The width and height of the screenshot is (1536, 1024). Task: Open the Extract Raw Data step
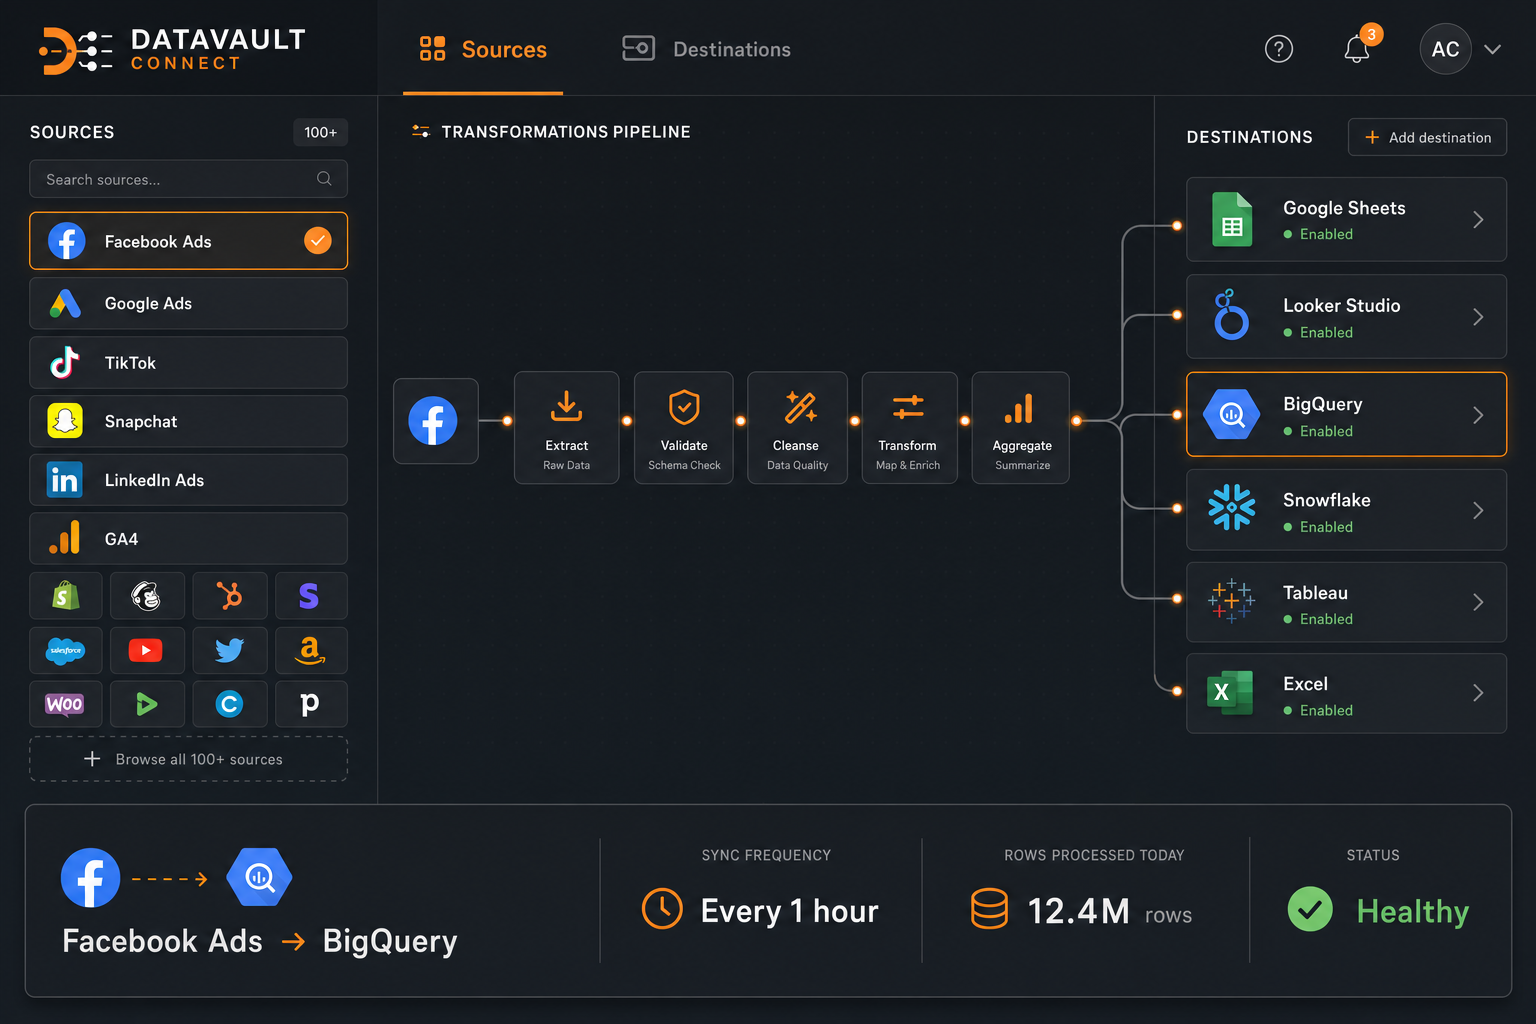point(566,428)
